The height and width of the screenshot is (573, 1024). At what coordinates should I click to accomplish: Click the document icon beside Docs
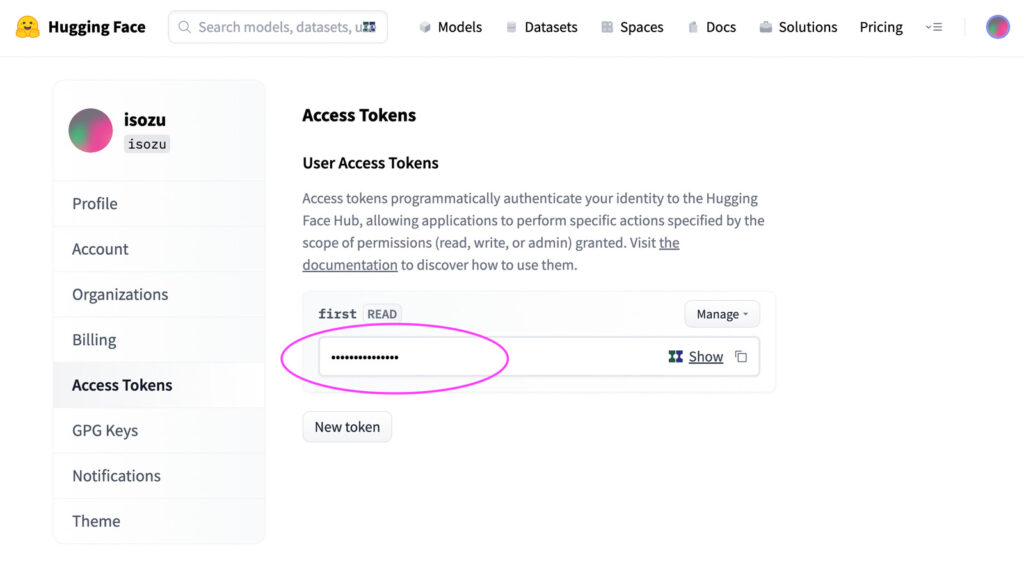pos(692,27)
